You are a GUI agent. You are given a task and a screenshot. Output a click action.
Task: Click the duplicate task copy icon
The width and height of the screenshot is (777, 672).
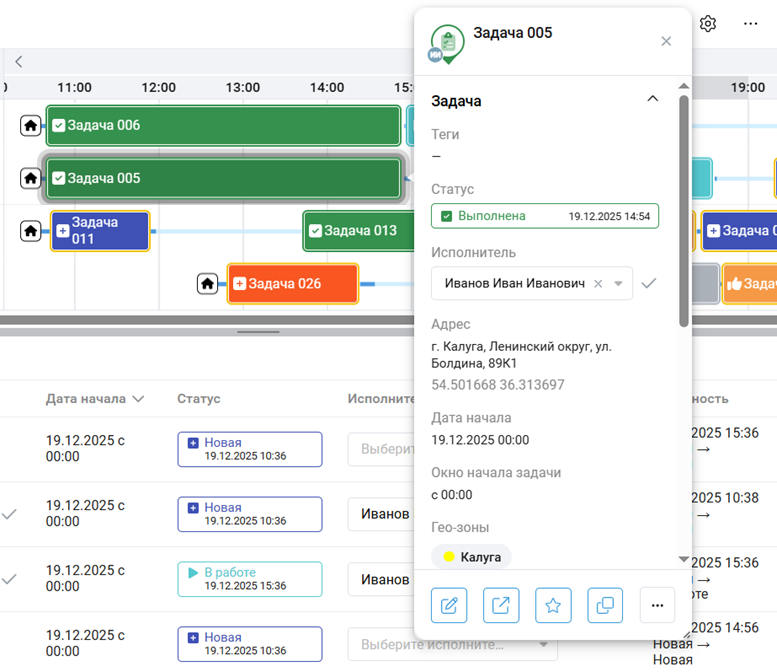click(x=605, y=605)
